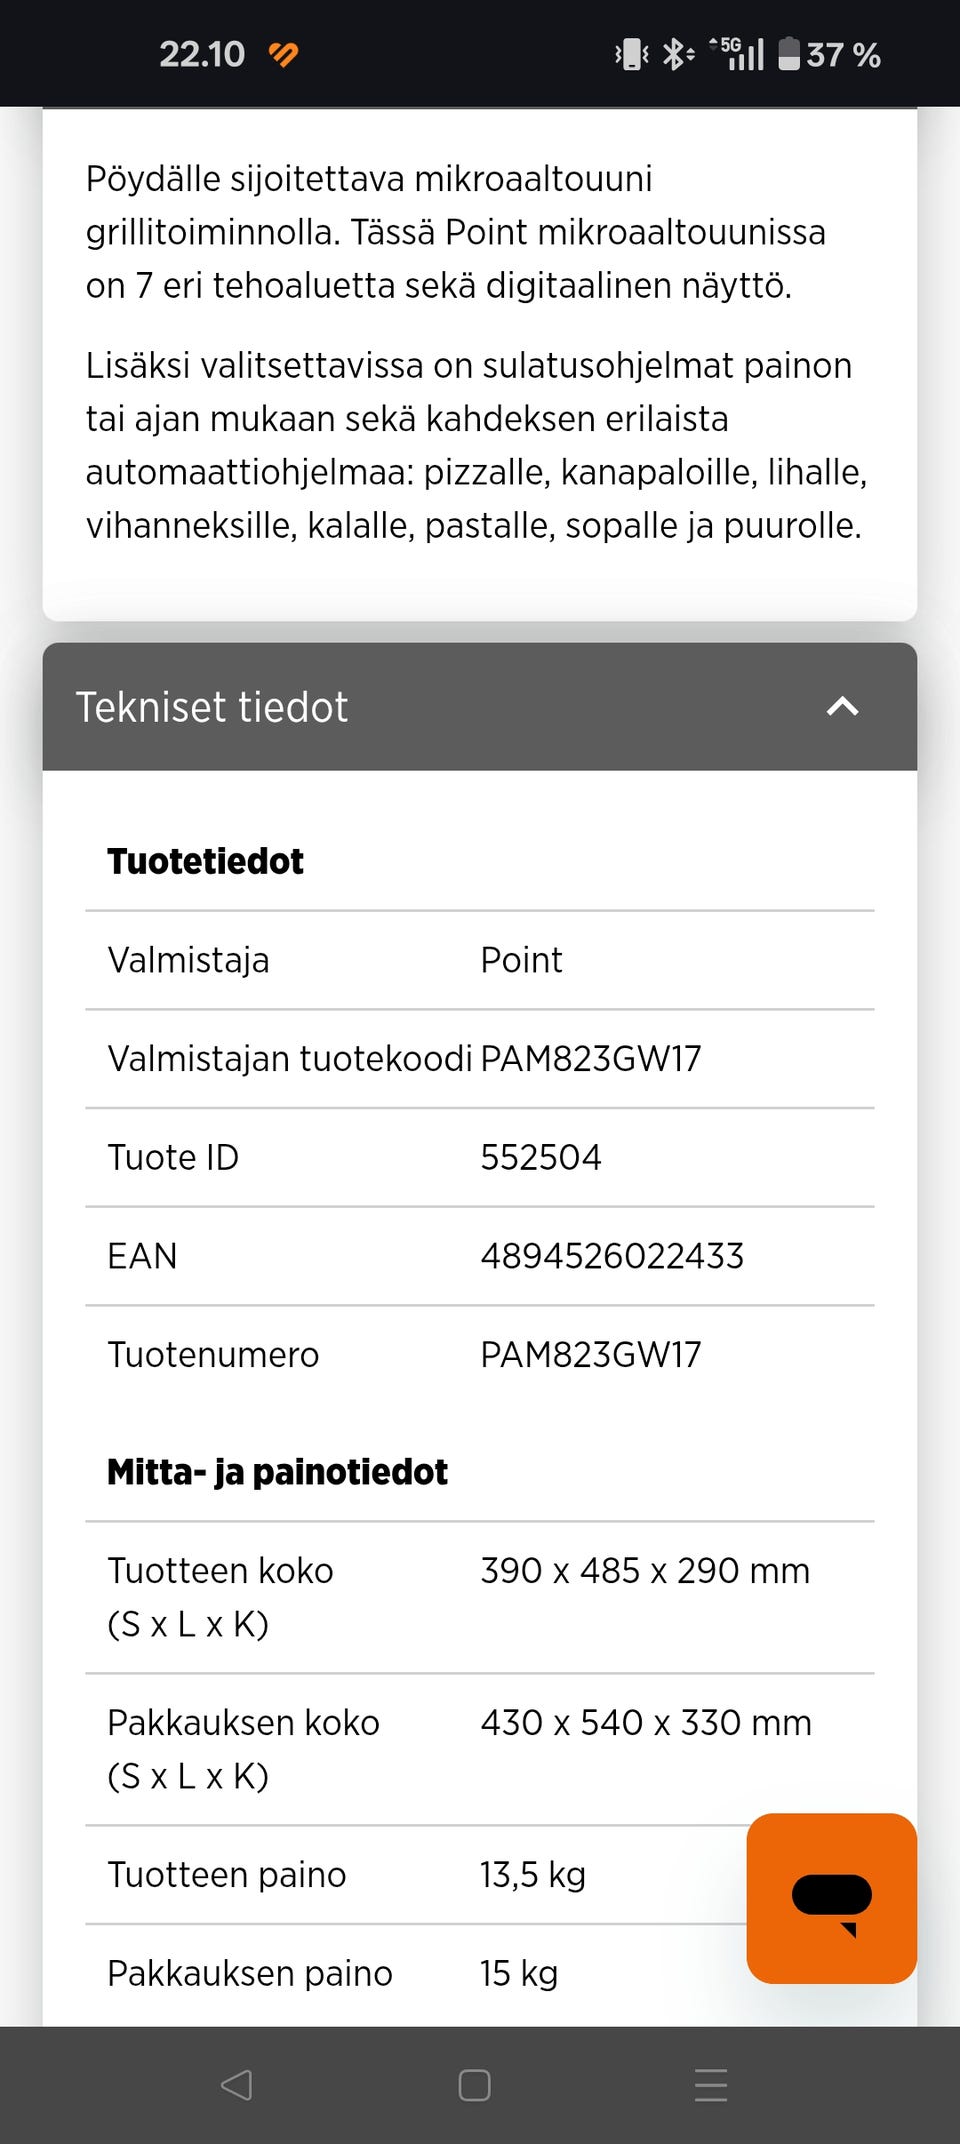Tap the product size 390 x 485 x 290 mm
The image size is (960, 2144).
(645, 1571)
